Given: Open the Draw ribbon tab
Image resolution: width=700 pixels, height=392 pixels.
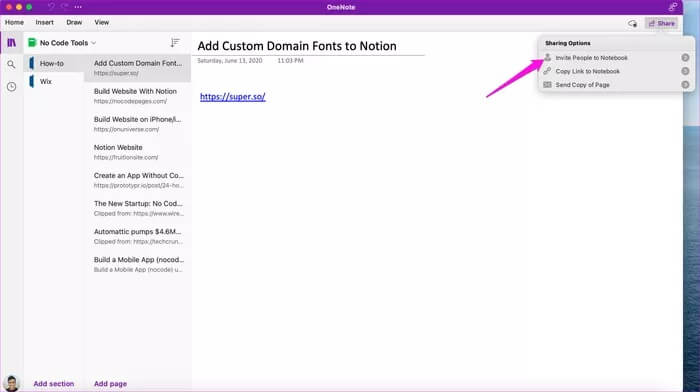Looking at the screenshot, I should [x=74, y=22].
